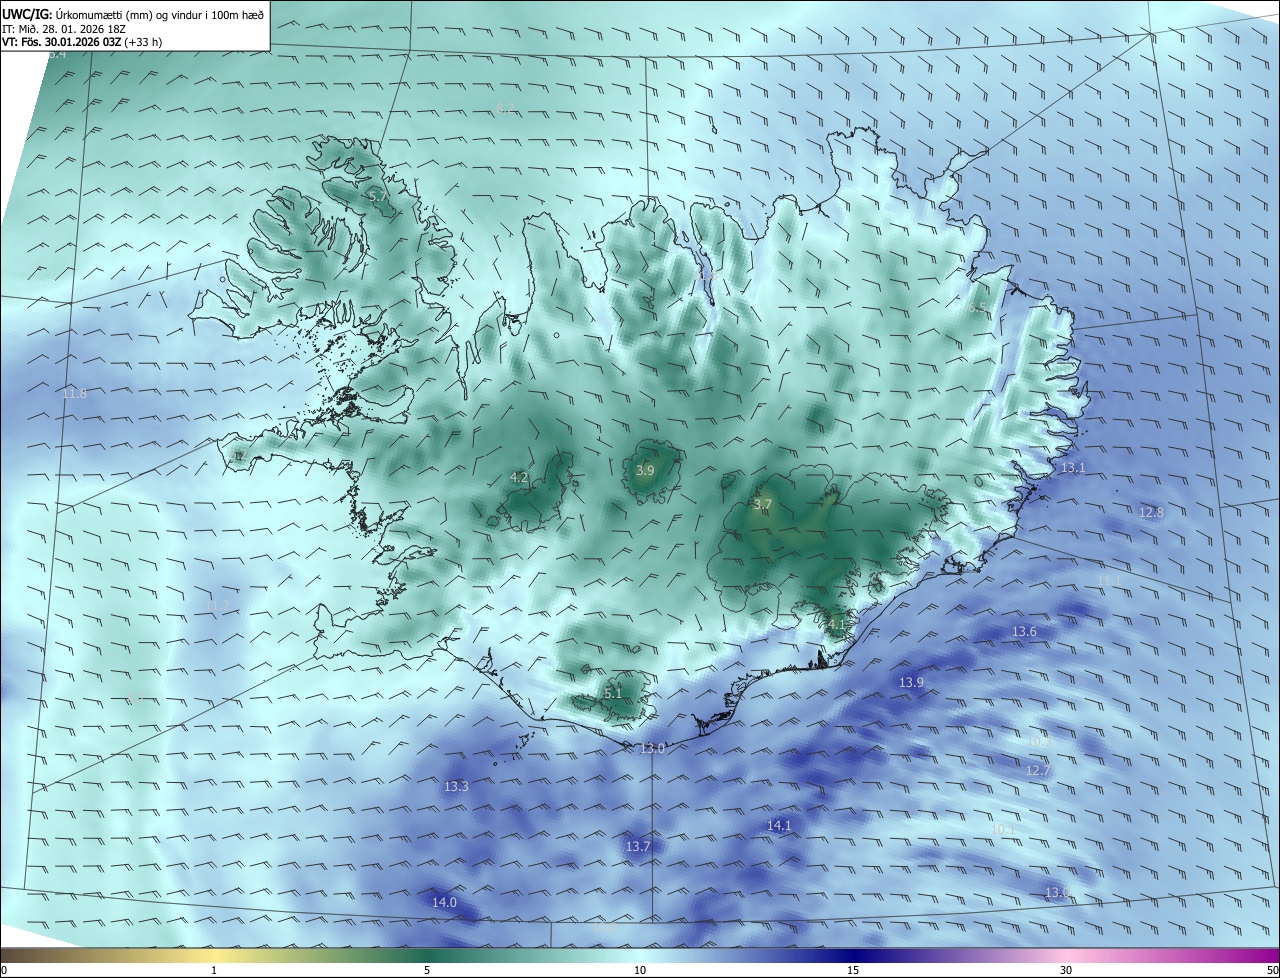Click the 5.7 value over the Westfjords
Screen dimensions: 1280x978
click(378, 197)
